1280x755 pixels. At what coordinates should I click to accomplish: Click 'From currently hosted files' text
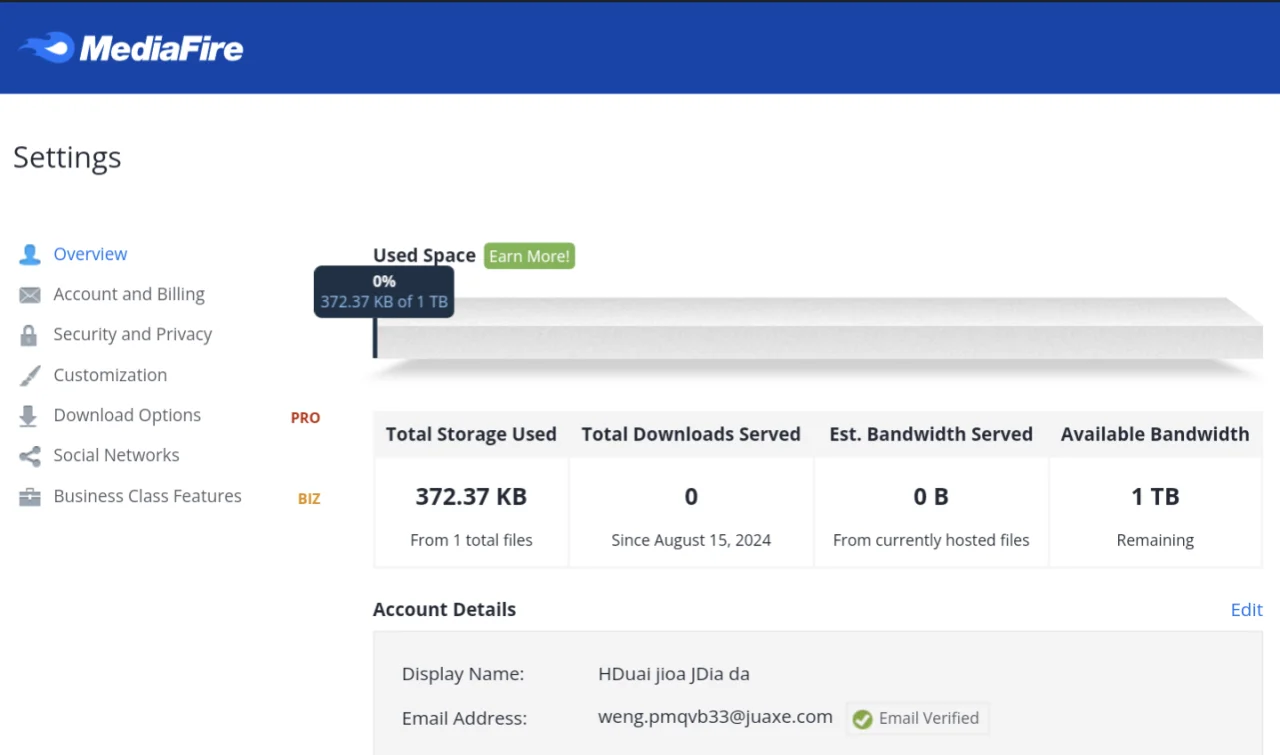pos(931,540)
